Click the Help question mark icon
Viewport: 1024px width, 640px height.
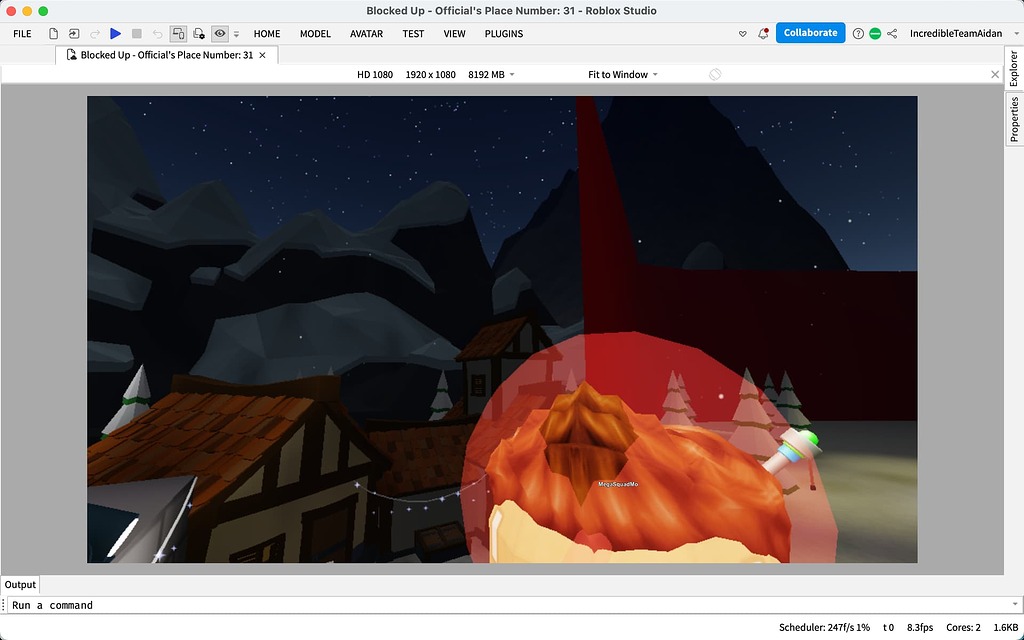click(858, 33)
